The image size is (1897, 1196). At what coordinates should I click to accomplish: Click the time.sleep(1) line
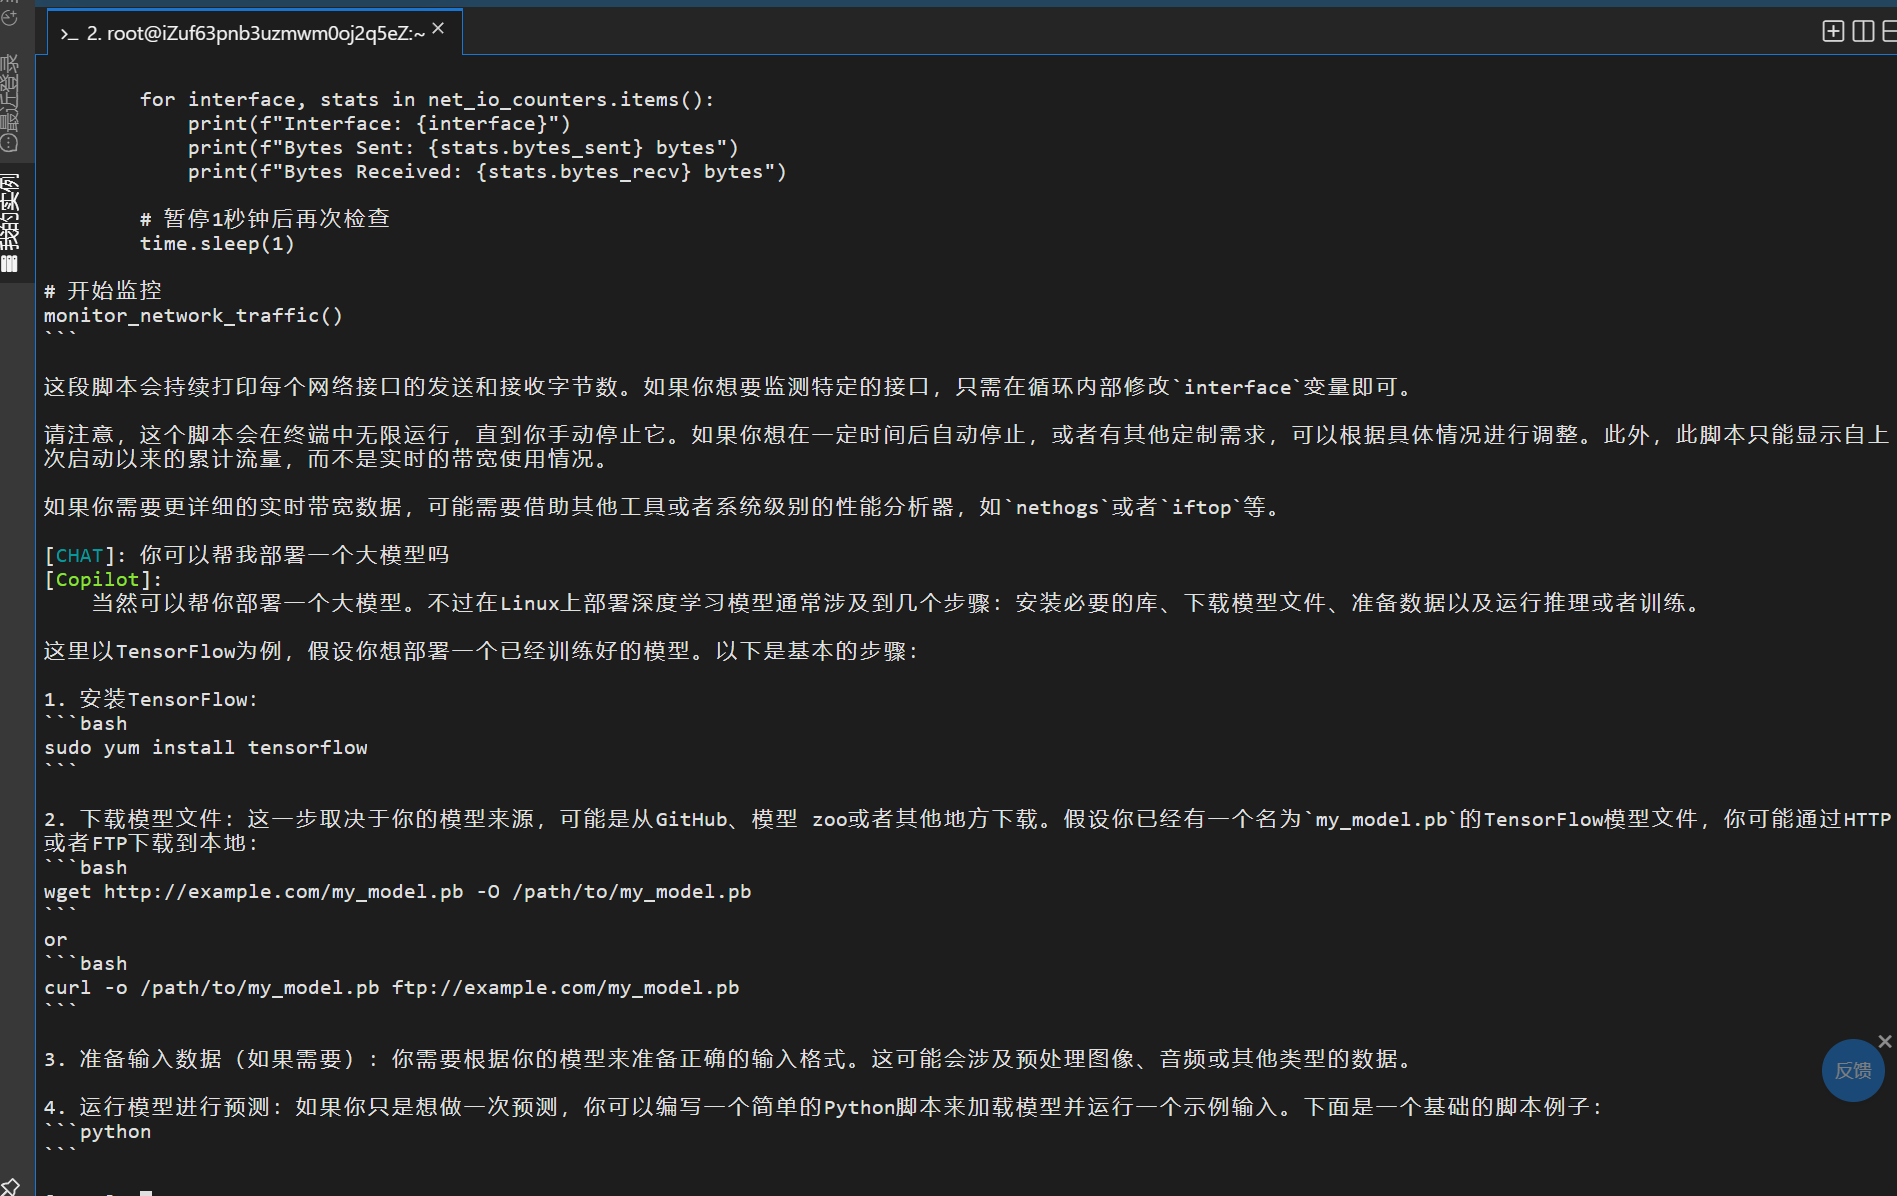217,243
